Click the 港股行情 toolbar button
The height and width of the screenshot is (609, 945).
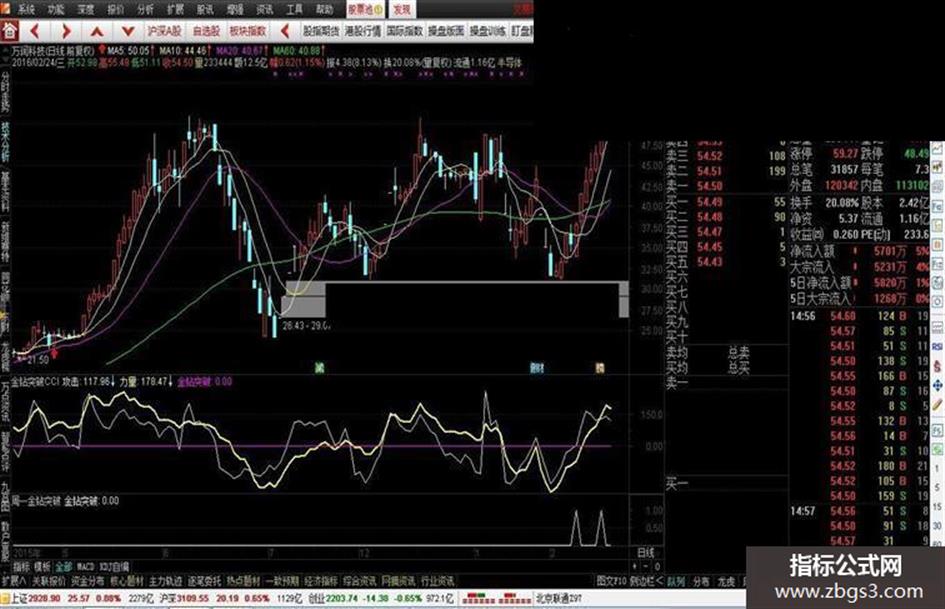pyautogui.click(x=363, y=30)
